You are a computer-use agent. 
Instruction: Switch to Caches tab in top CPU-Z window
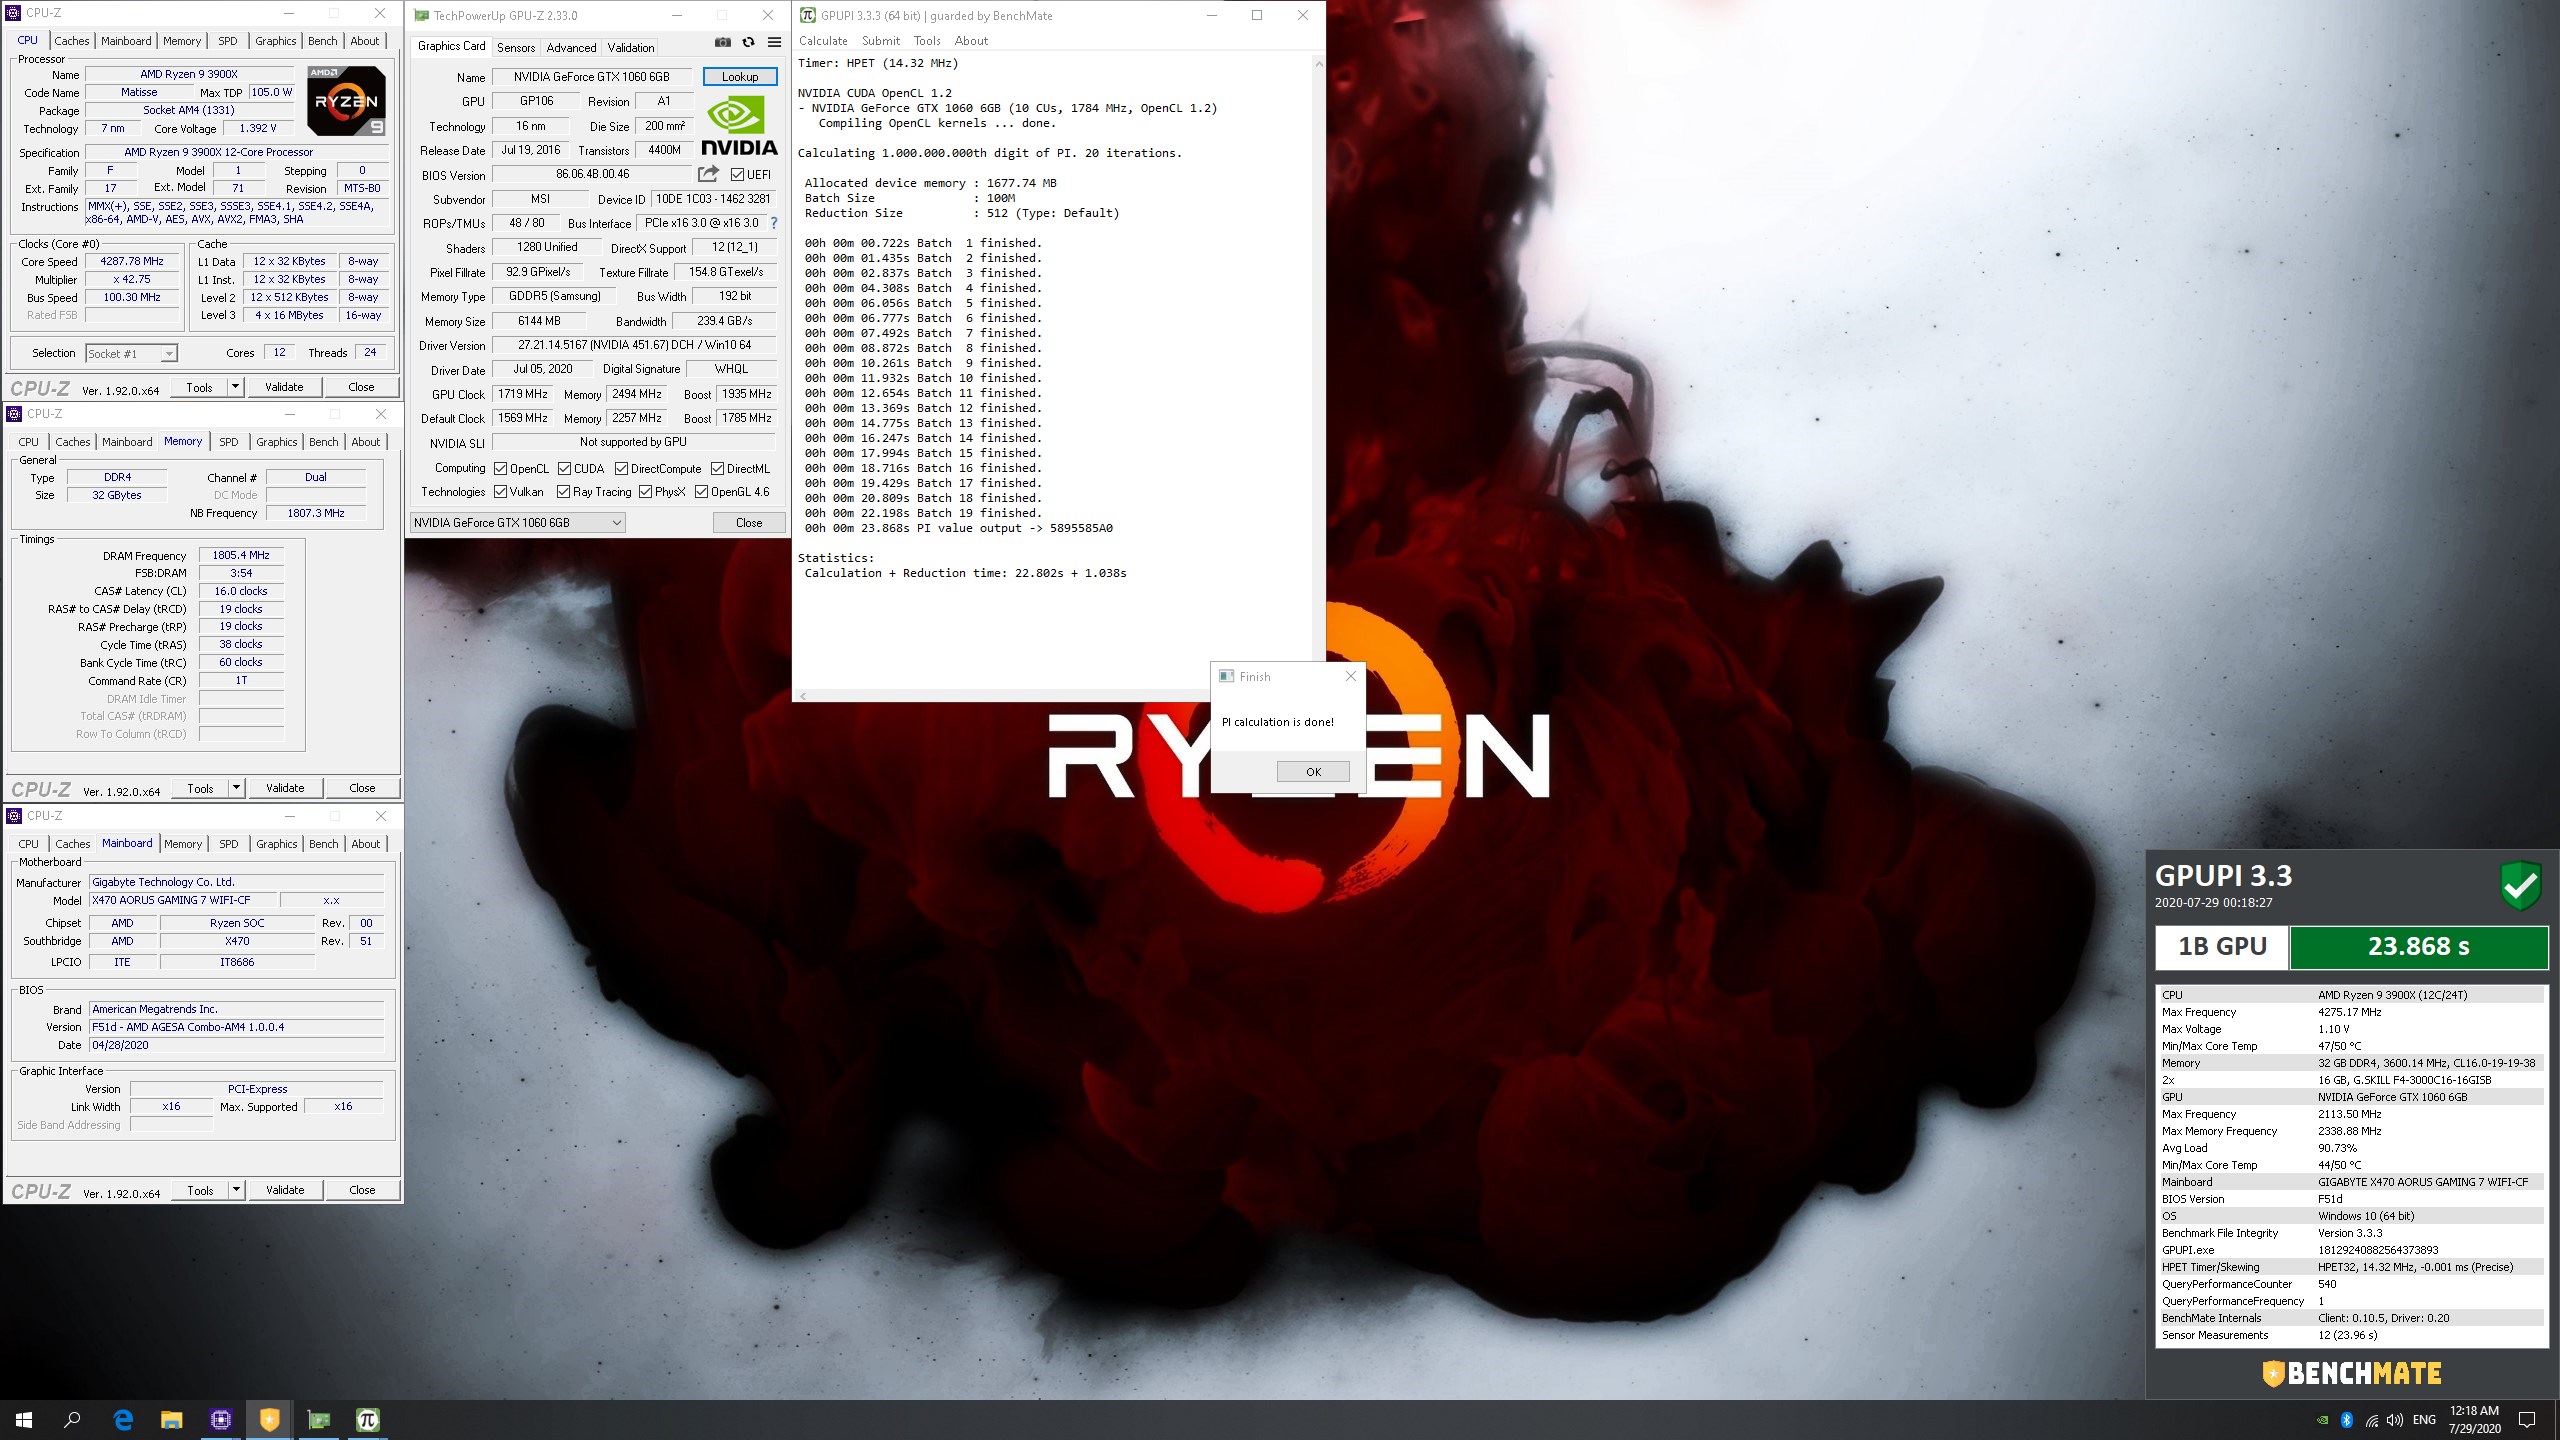[x=71, y=41]
